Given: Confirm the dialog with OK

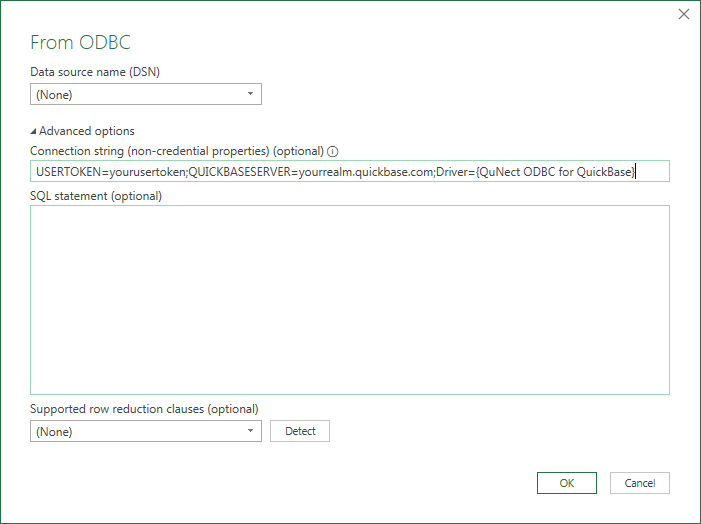Looking at the screenshot, I should (567, 483).
